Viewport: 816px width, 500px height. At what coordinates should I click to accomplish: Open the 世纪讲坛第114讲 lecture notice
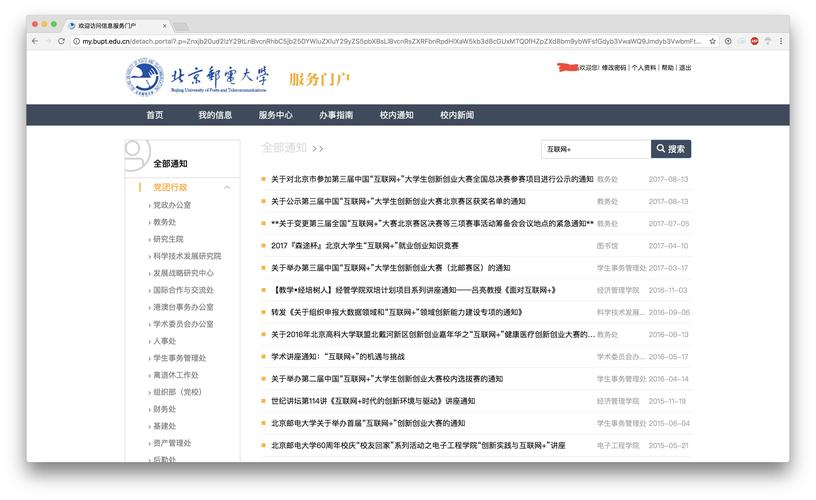click(373, 401)
